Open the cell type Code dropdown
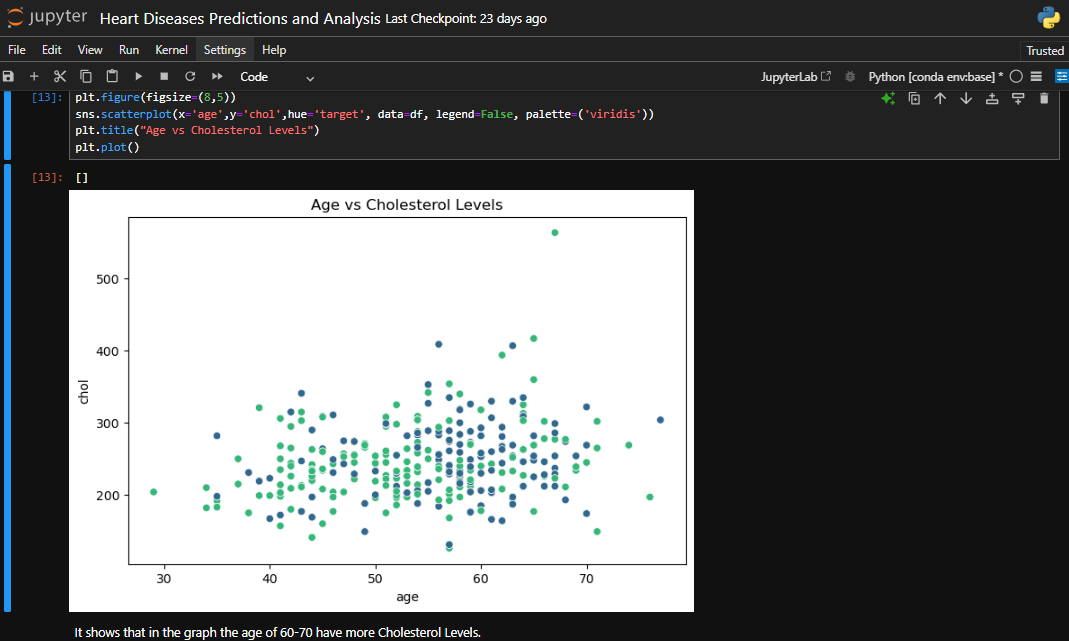This screenshot has width=1069, height=641. [277, 77]
